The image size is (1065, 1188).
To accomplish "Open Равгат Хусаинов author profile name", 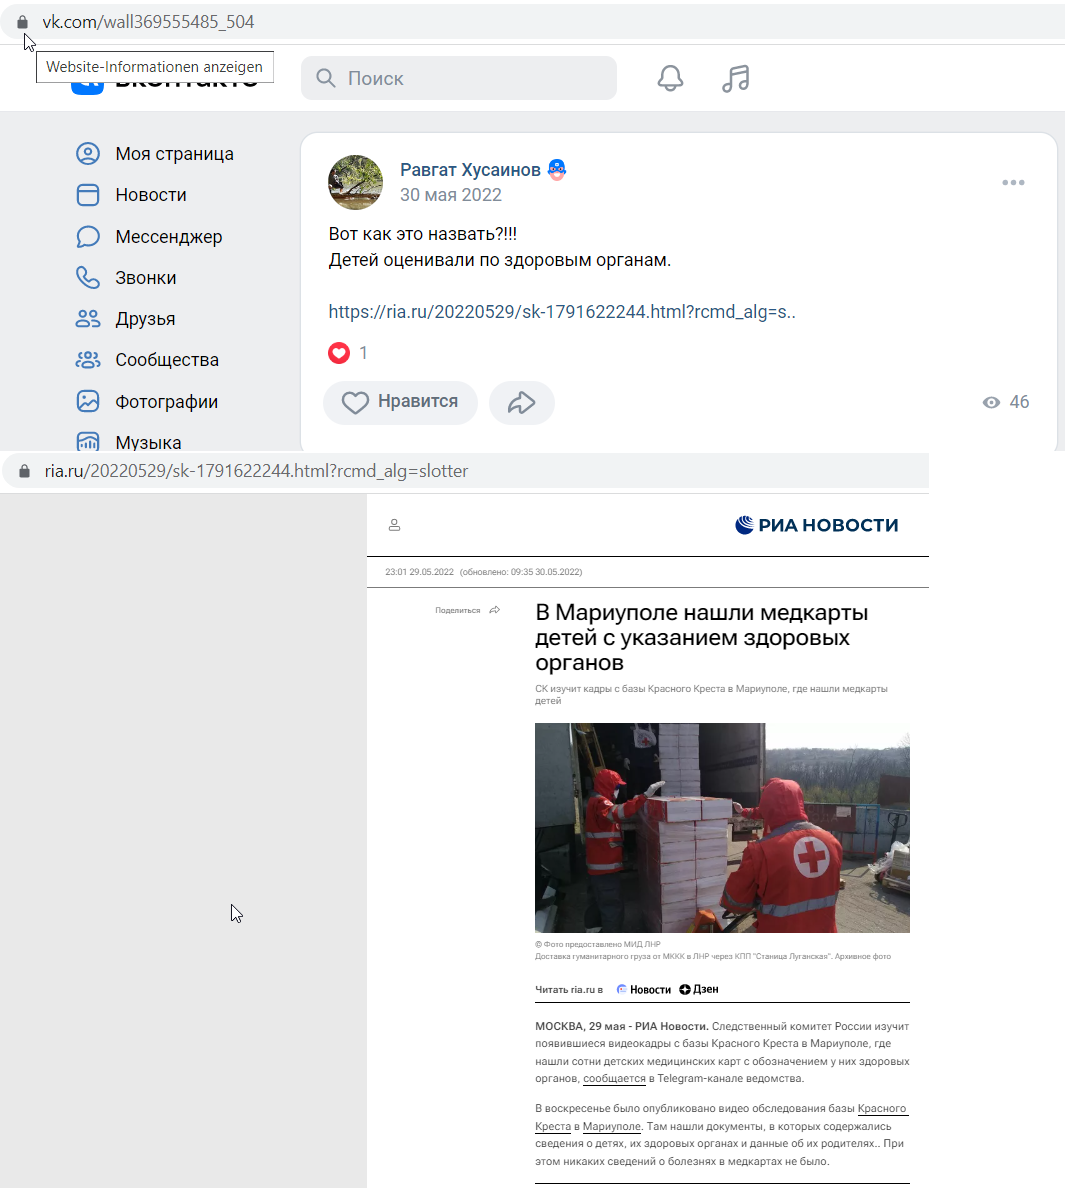I will [x=470, y=170].
